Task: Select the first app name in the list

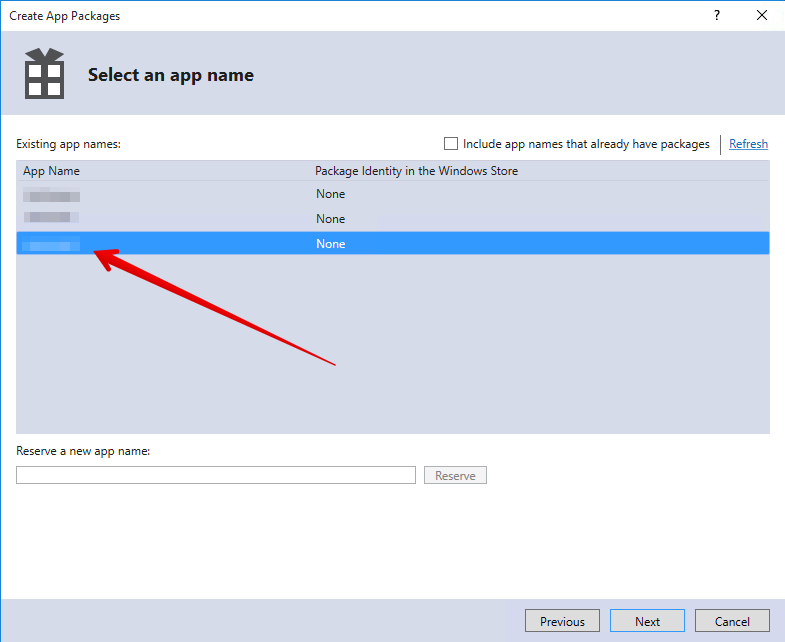Action: (52, 194)
